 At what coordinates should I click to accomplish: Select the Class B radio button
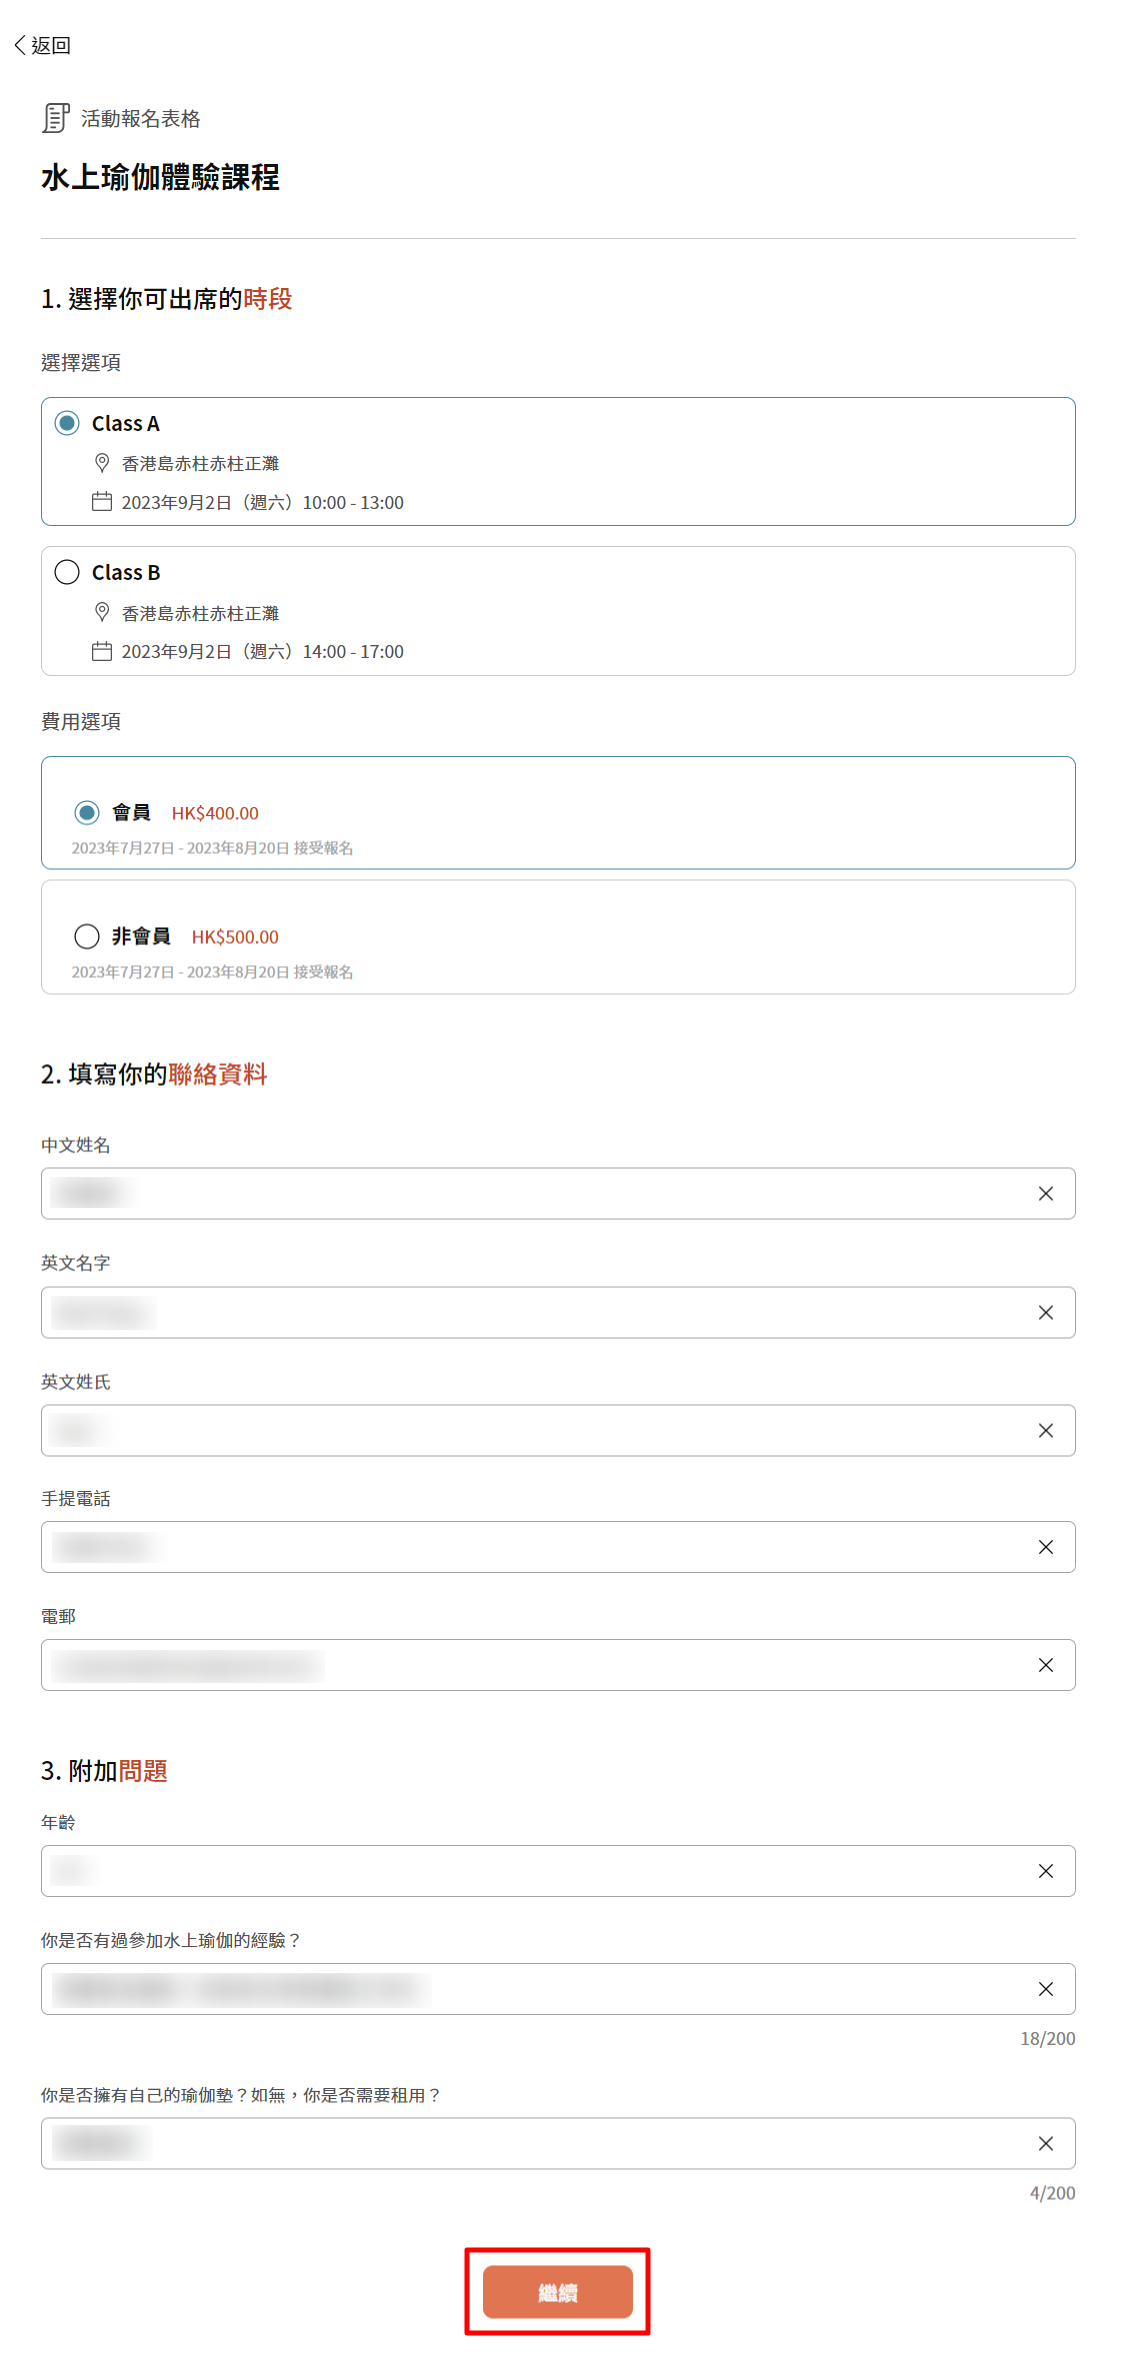pyautogui.click(x=67, y=572)
